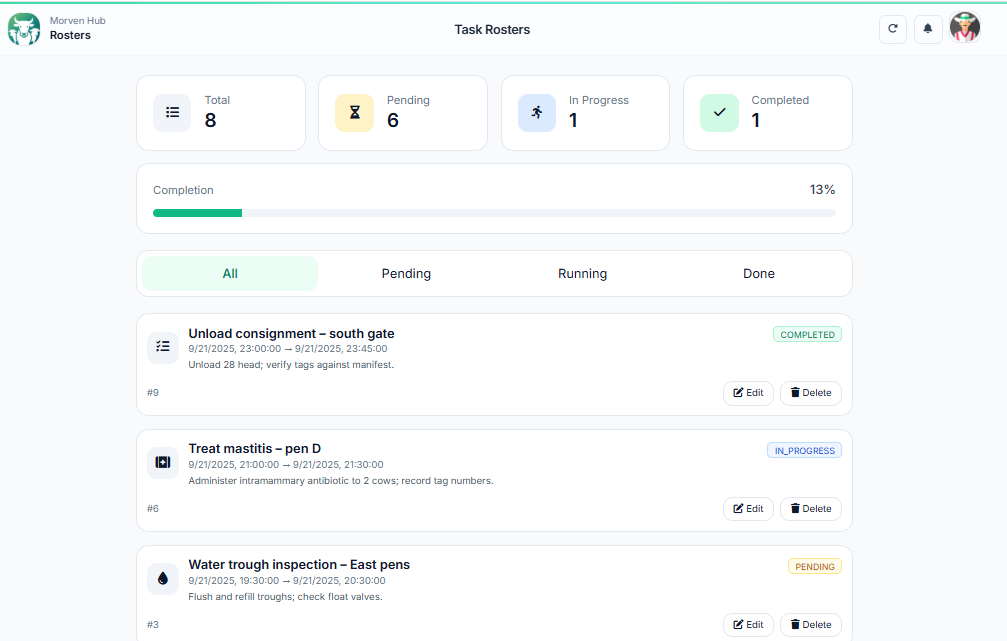The image size is (1007, 641).
Task: Open the Running filter tab
Action: coord(582,273)
